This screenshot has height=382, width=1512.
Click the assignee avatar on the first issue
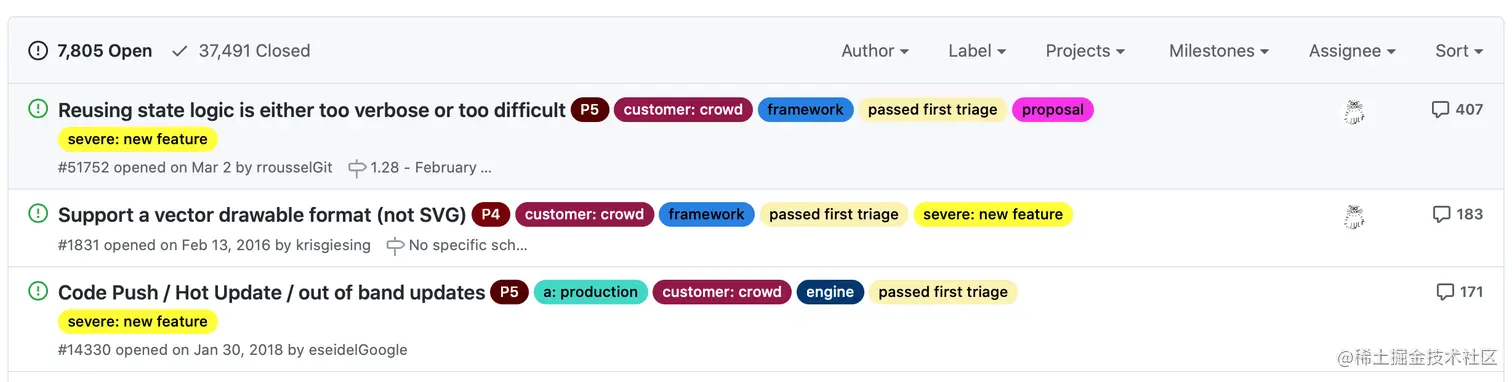pyautogui.click(x=1354, y=113)
